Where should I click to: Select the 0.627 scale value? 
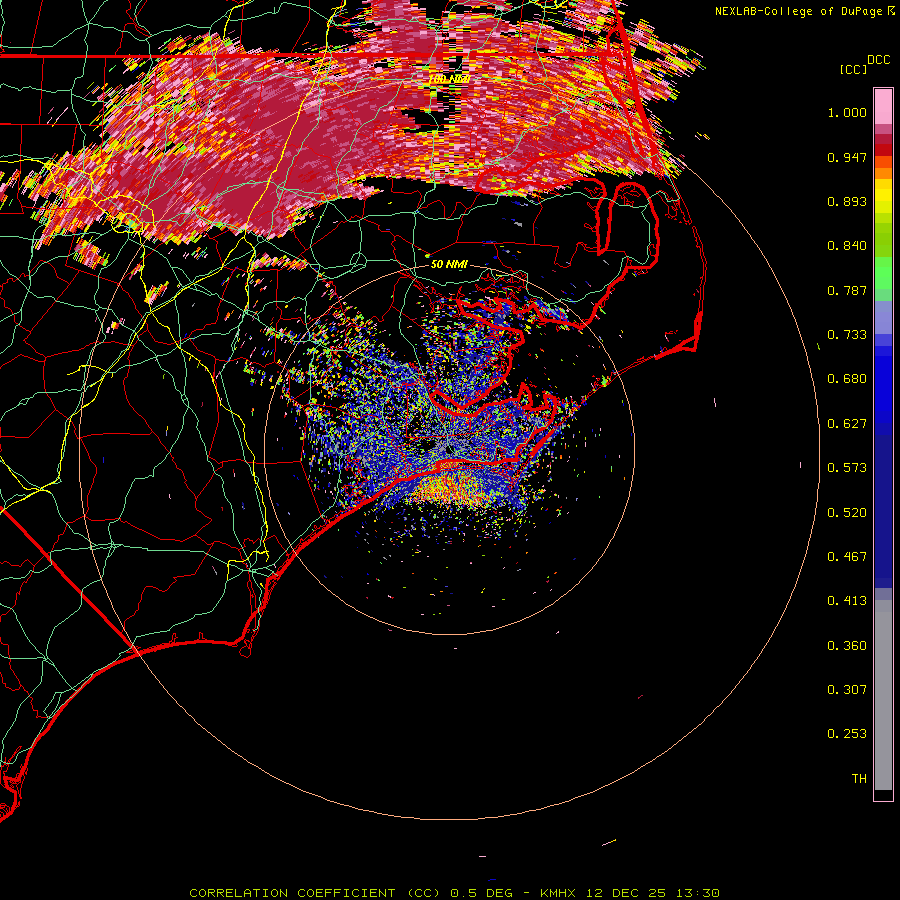click(847, 424)
